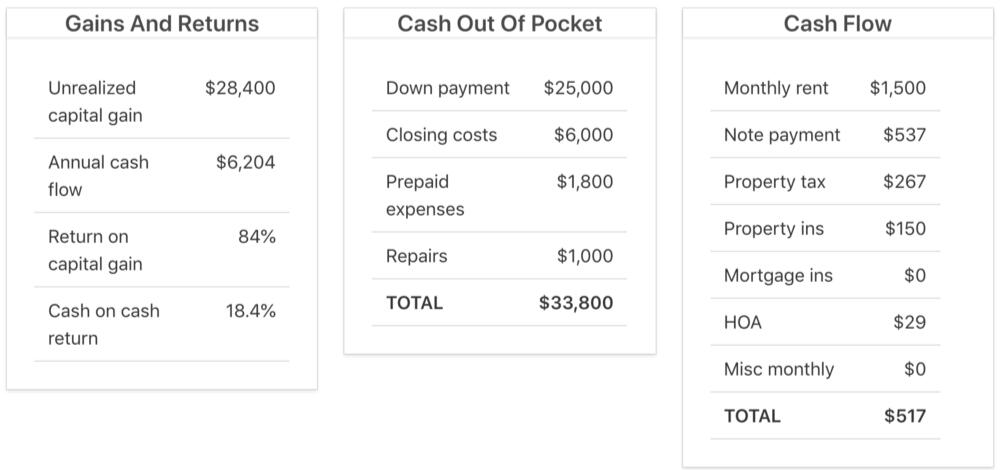Viewport: 1000px width, 470px height.
Task: Click the Repairs $1,000 amount
Action: coord(584,256)
